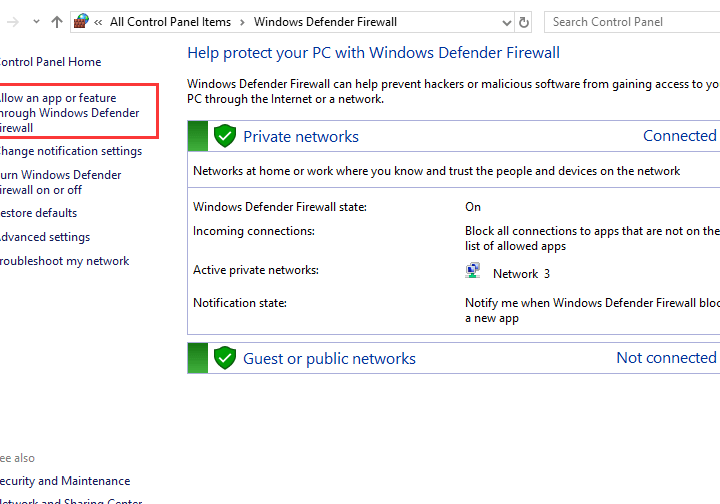Viewport: 720px width, 504px height.
Task: Select the Network 3 text
Action: pos(521,274)
